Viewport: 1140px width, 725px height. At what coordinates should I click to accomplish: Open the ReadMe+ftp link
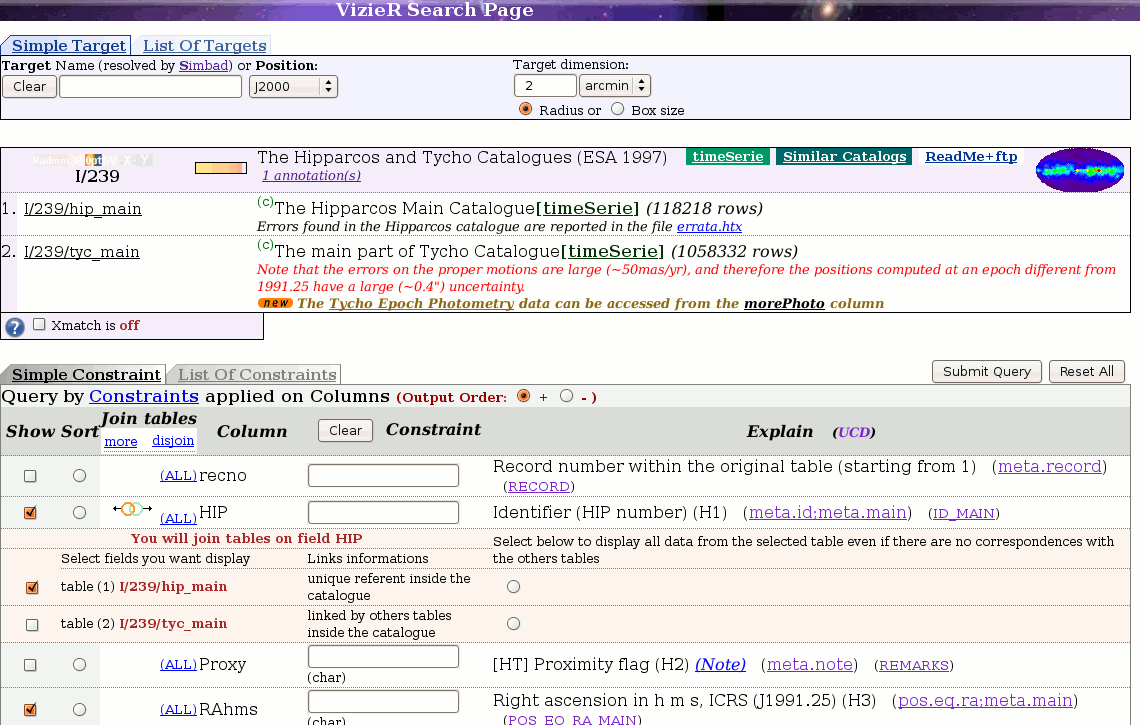coord(970,157)
